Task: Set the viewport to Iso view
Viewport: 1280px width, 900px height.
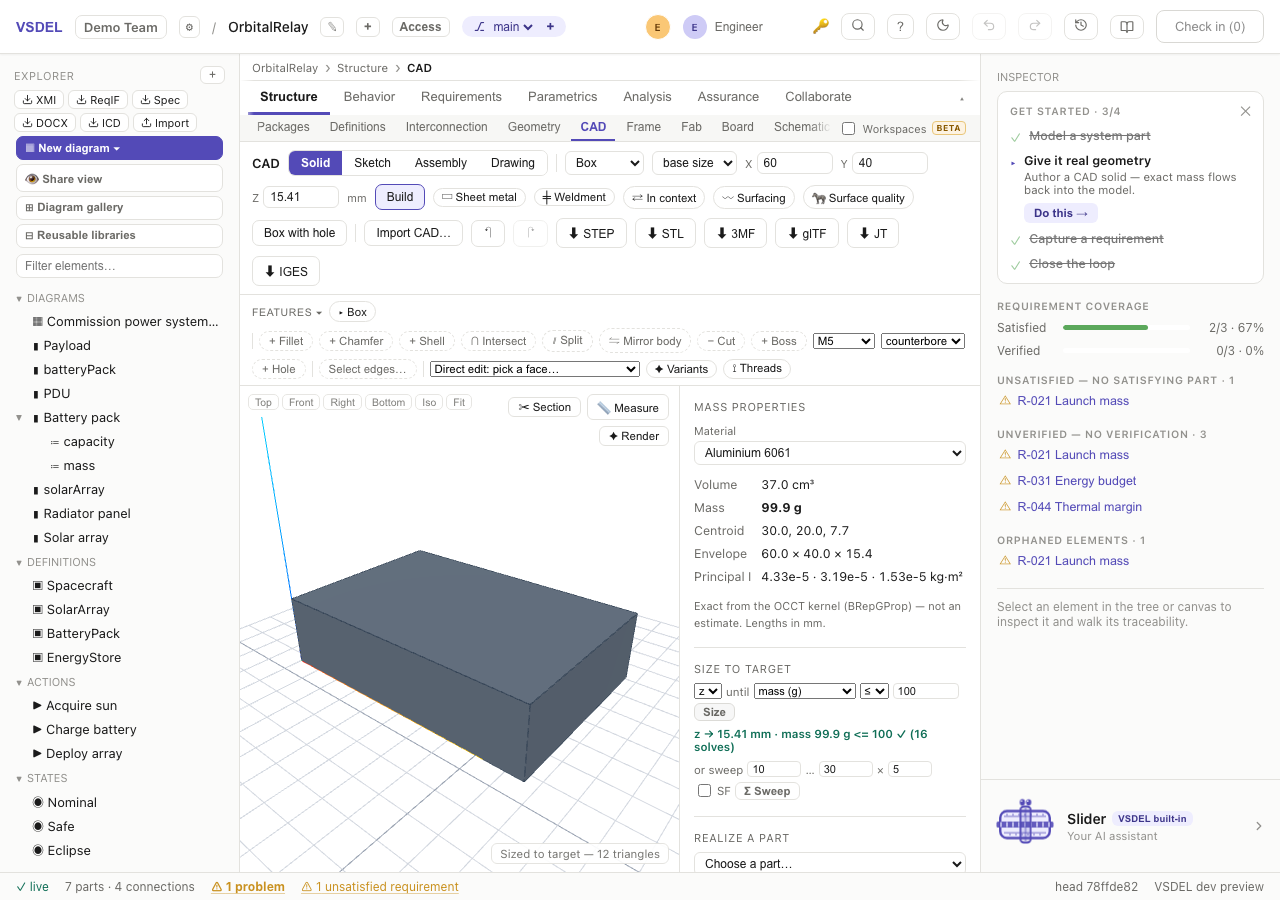Action: pyautogui.click(x=429, y=403)
